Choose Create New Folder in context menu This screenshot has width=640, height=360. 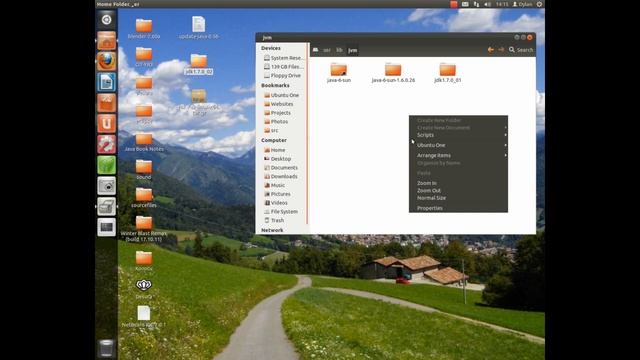458,120
